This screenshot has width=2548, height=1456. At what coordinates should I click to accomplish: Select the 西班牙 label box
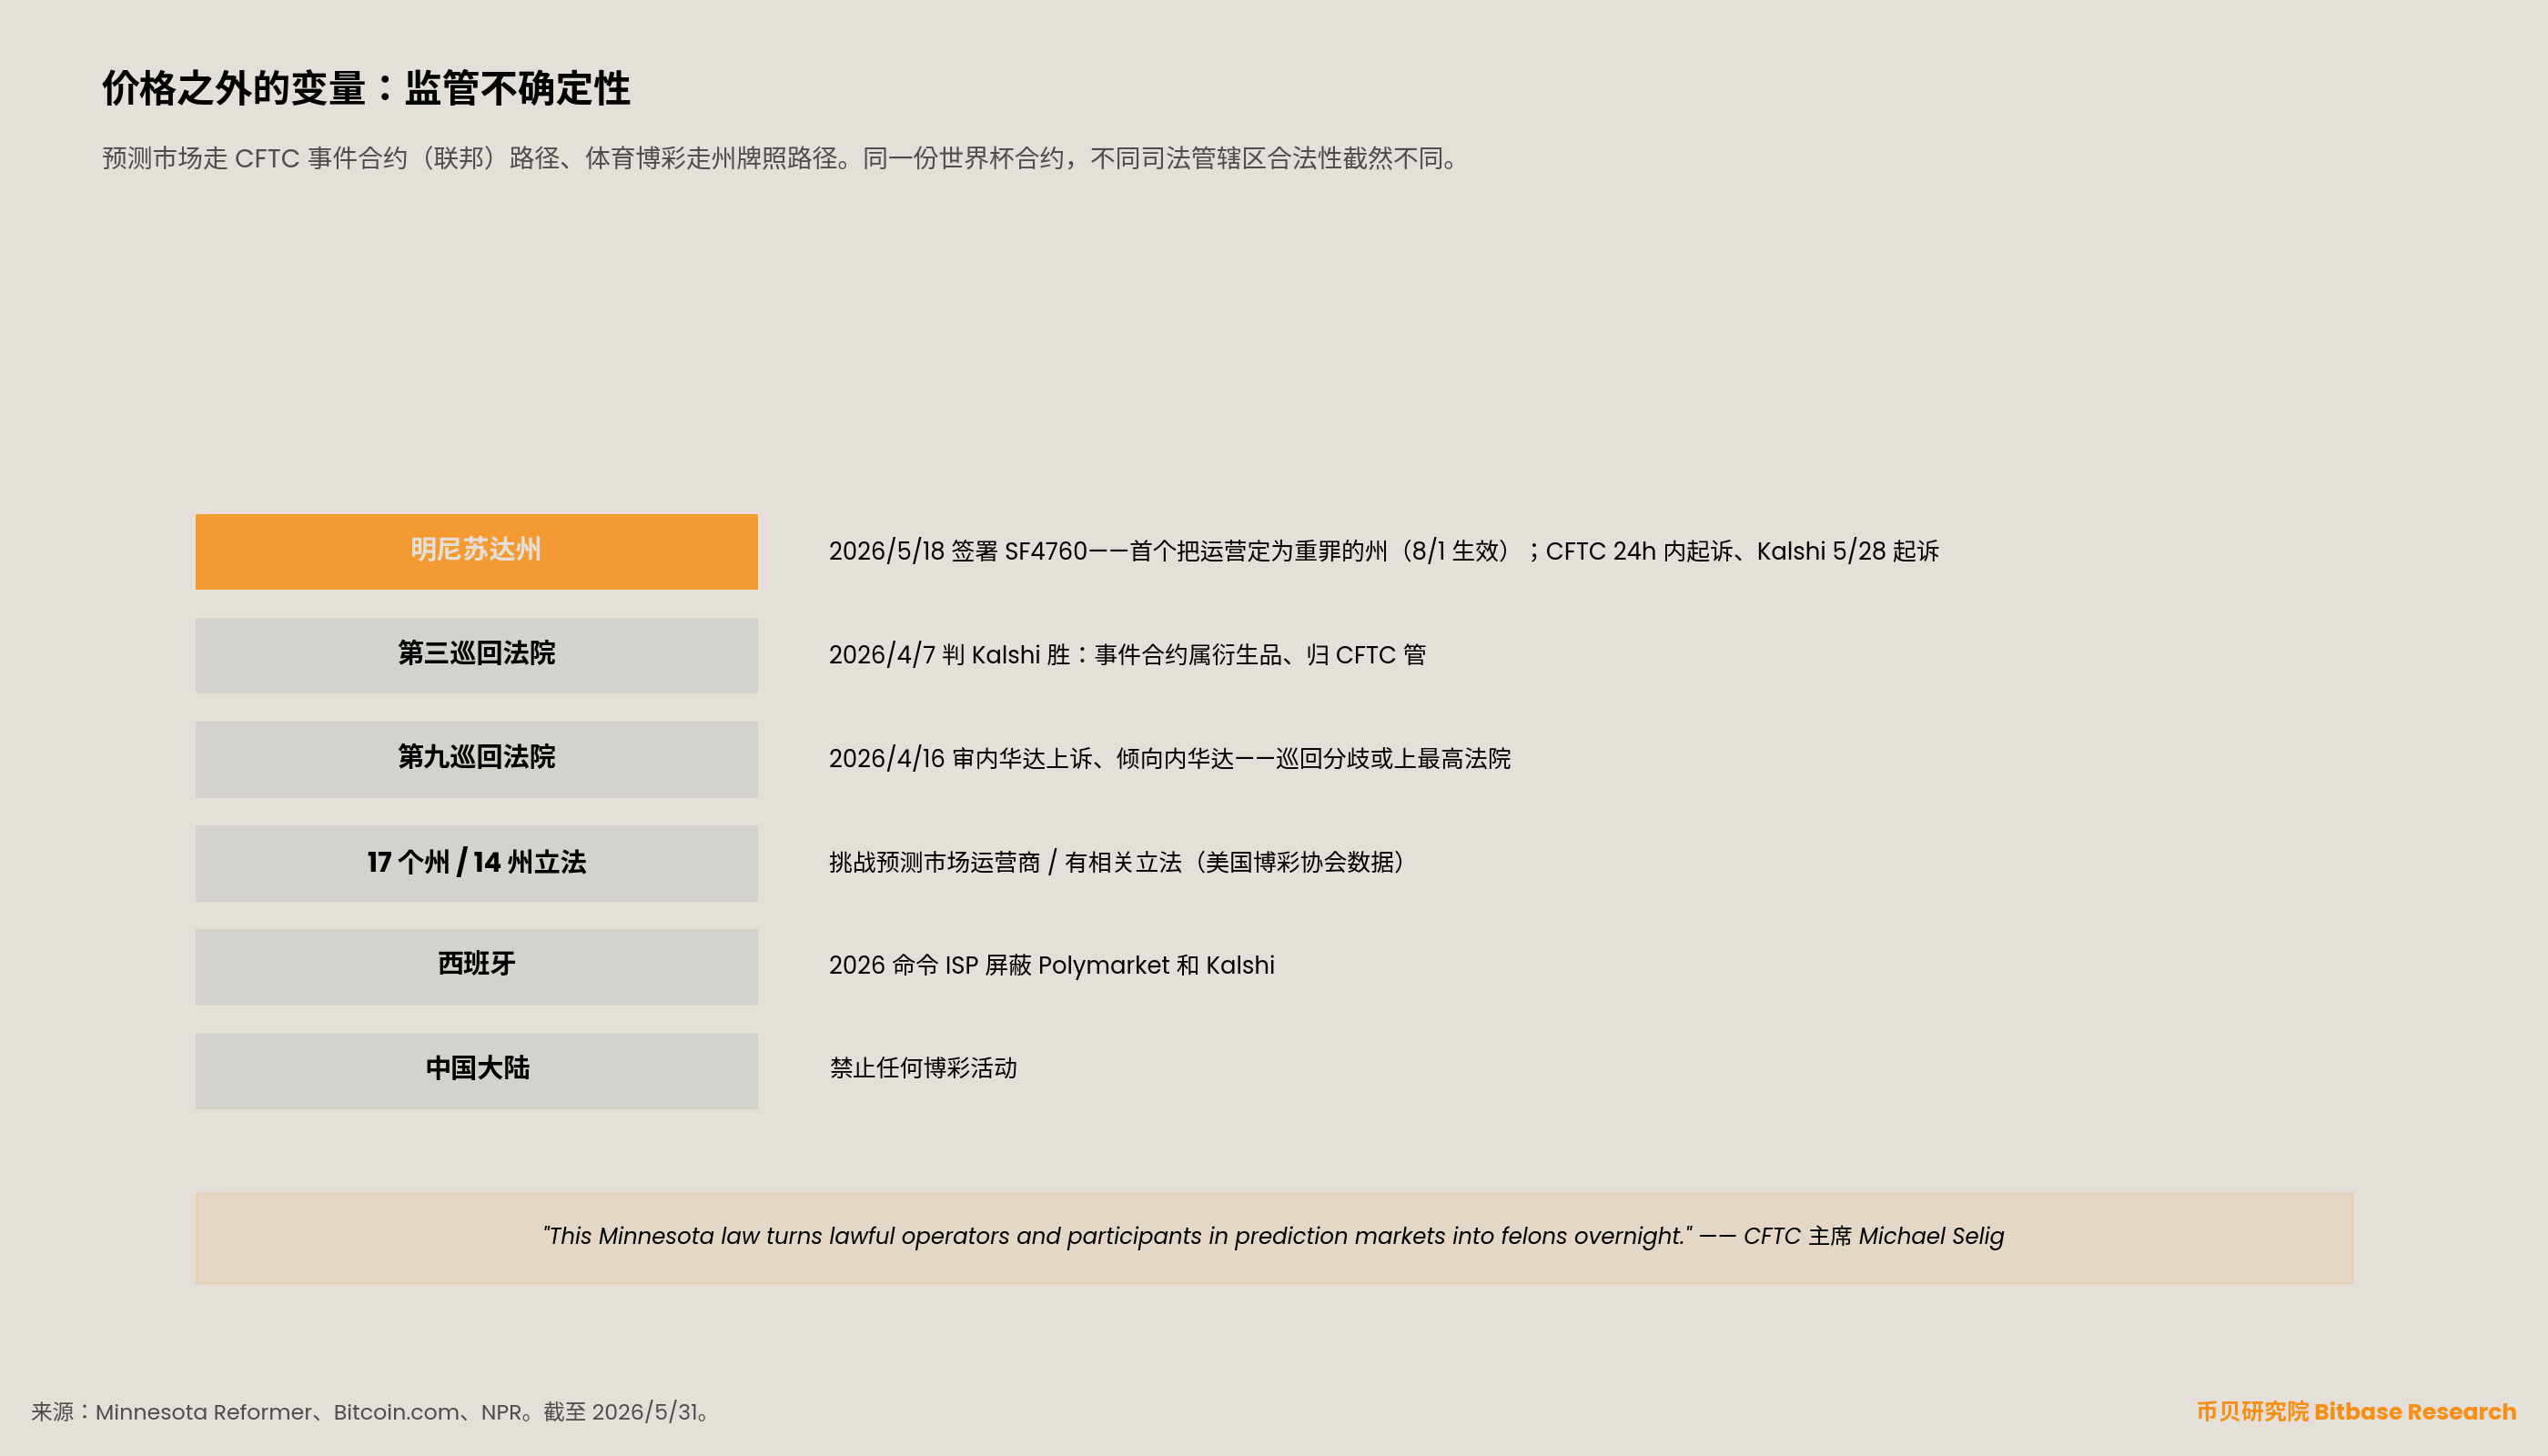(476, 966)
